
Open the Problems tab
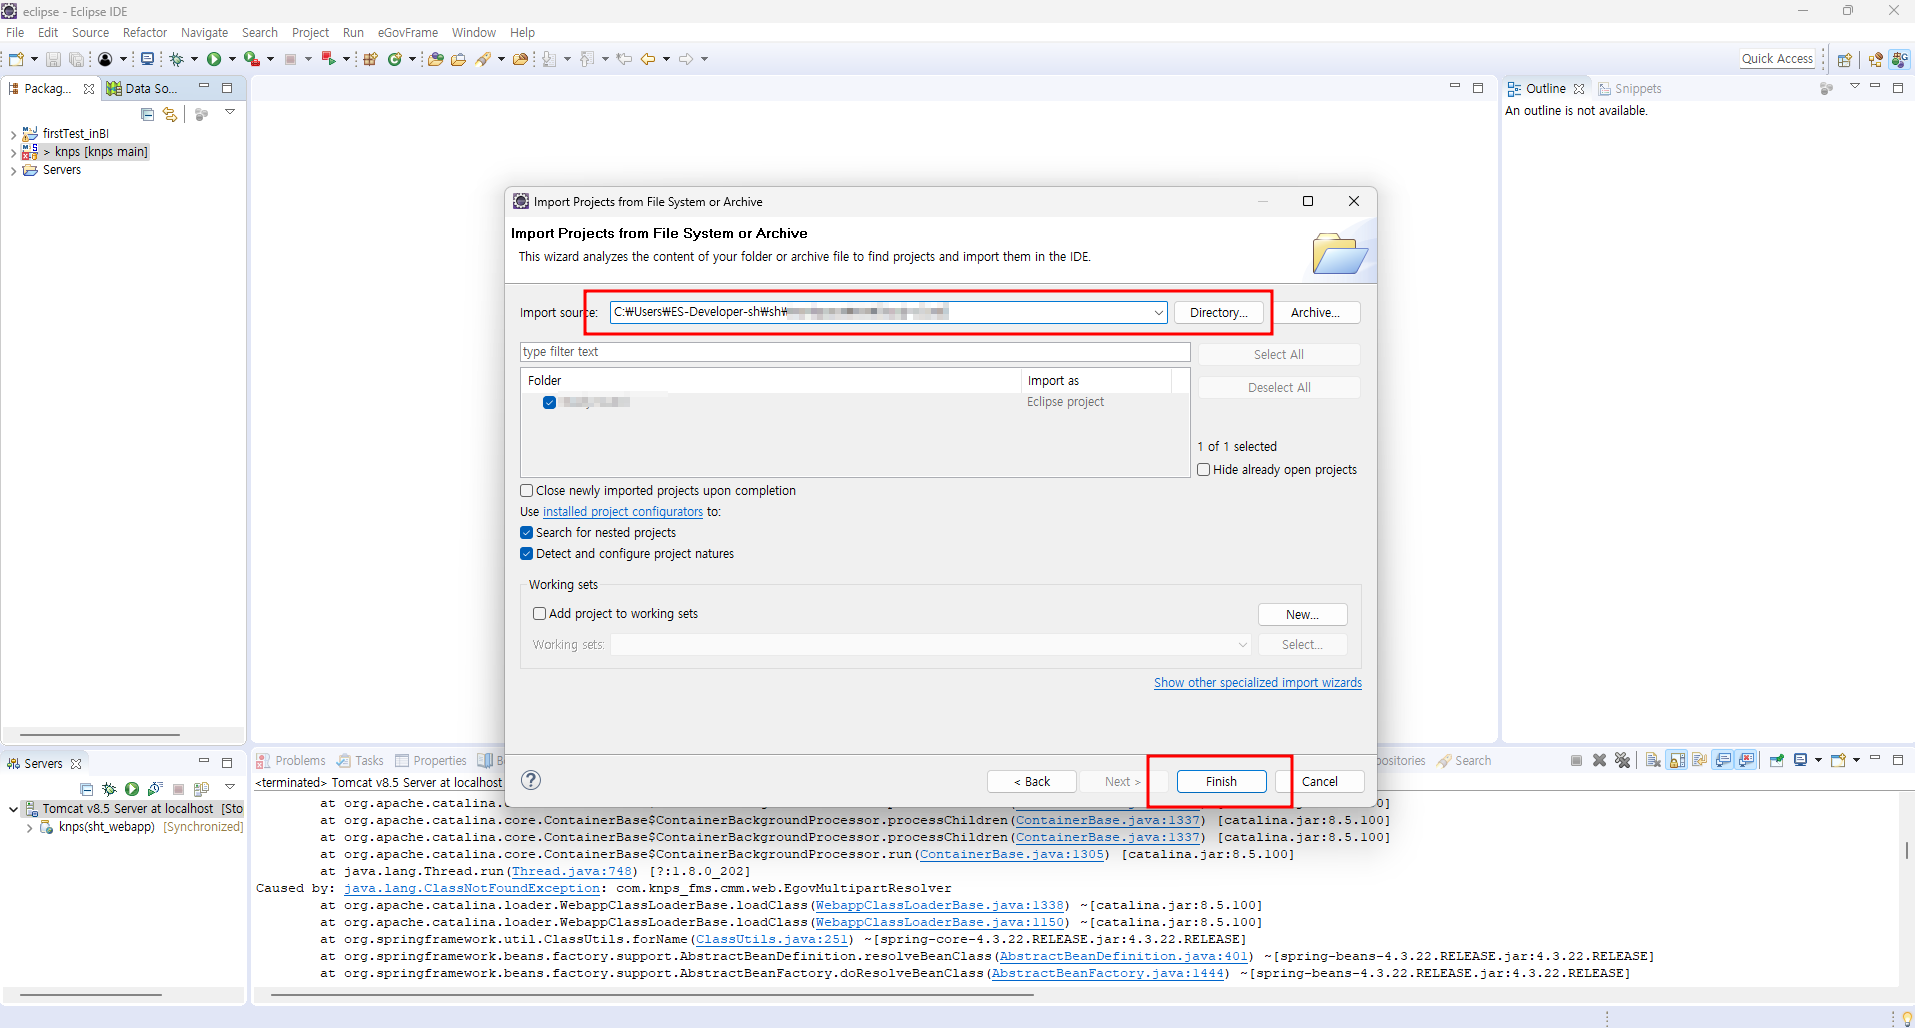pyautogui.click(x=291, y=761)
